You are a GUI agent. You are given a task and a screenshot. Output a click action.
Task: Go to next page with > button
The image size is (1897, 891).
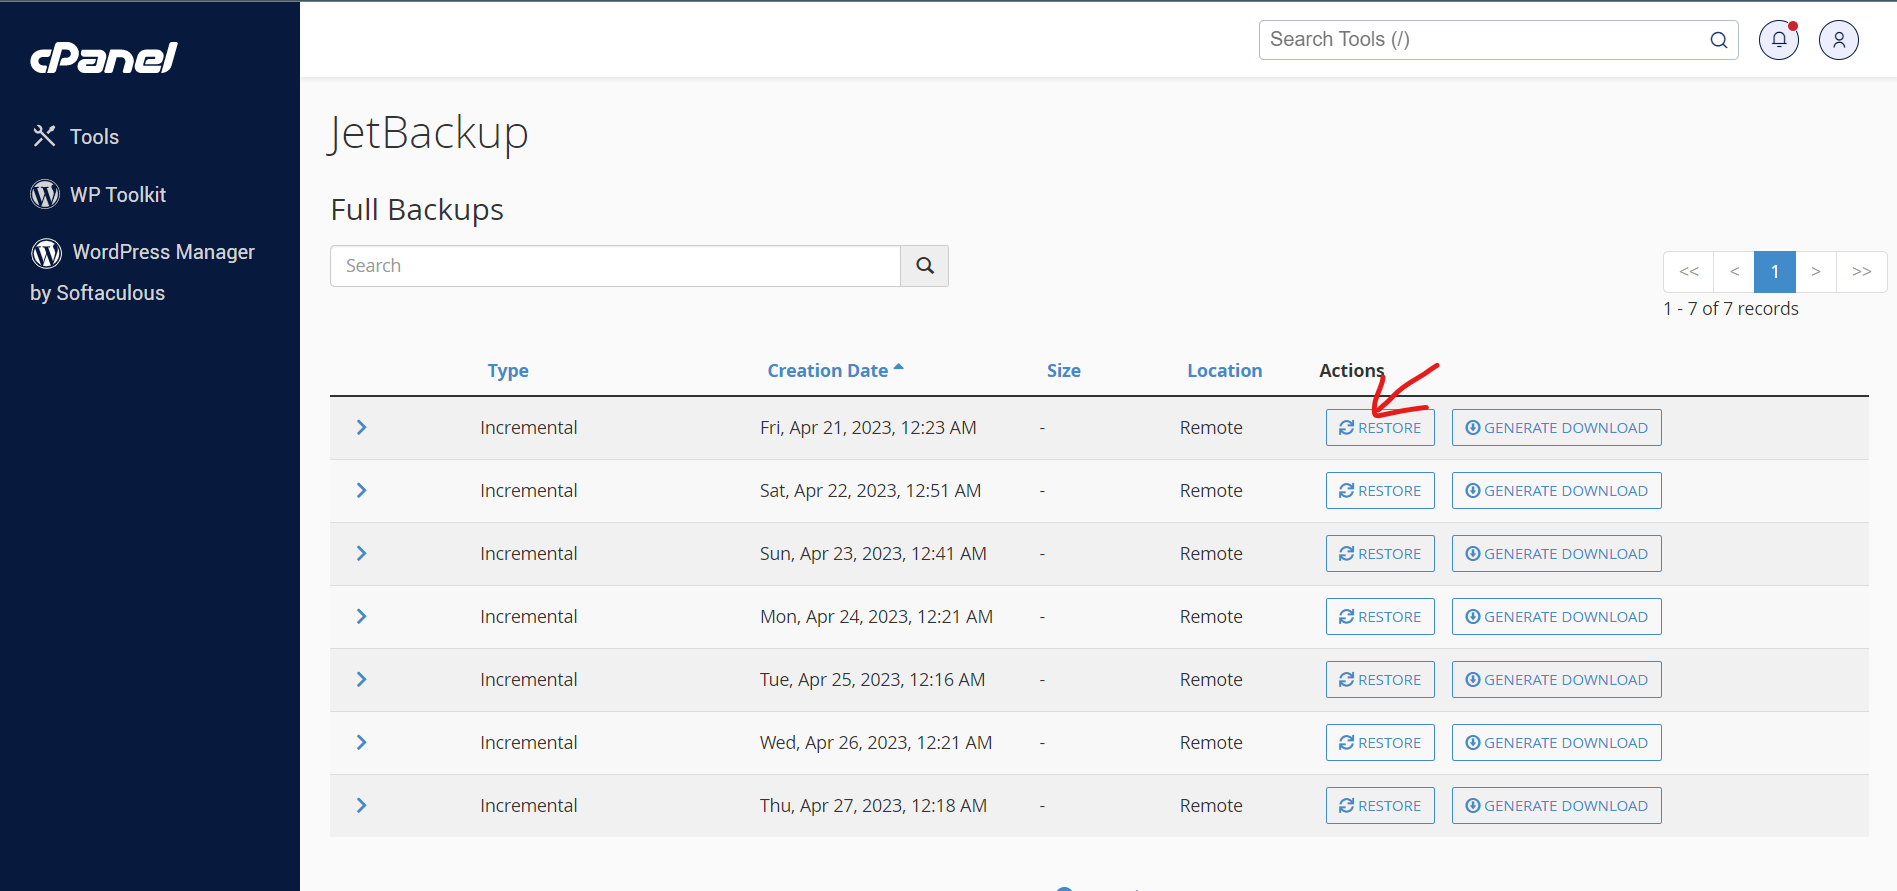(1816, 272)
